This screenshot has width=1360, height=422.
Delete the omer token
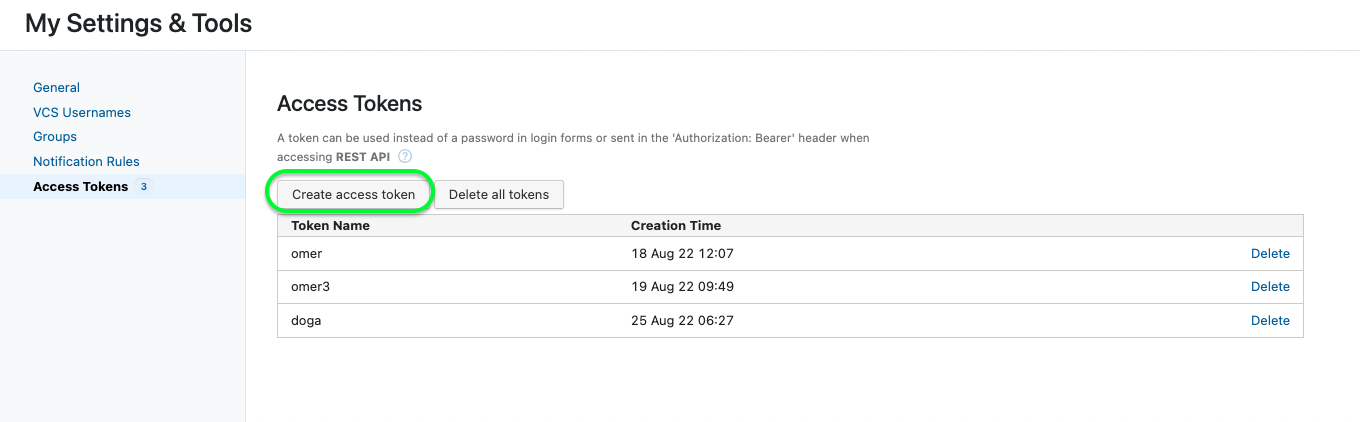point(1270,254)
